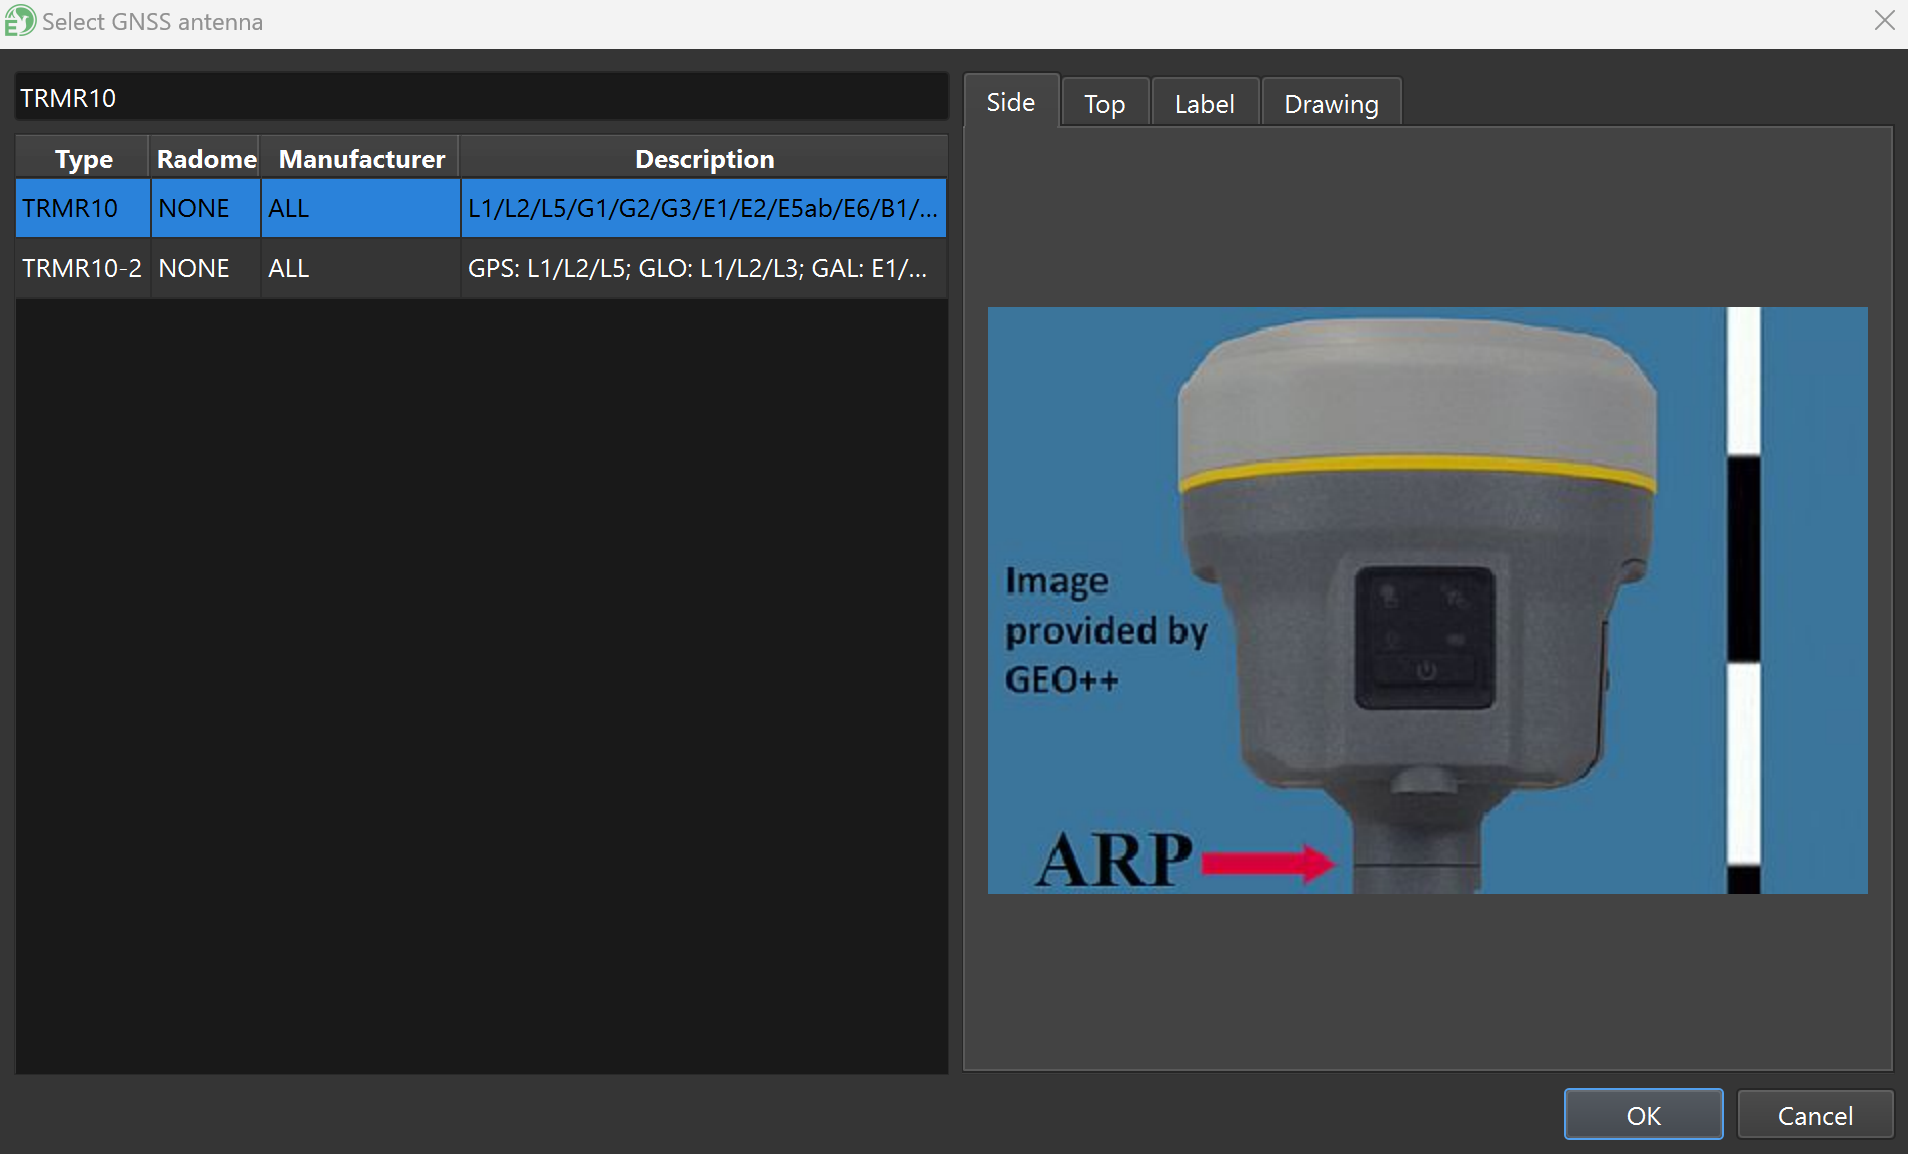This screenshot has width=1908, height=1154.
Task: Switch to the Side view tab
Action: point(1010,102)
